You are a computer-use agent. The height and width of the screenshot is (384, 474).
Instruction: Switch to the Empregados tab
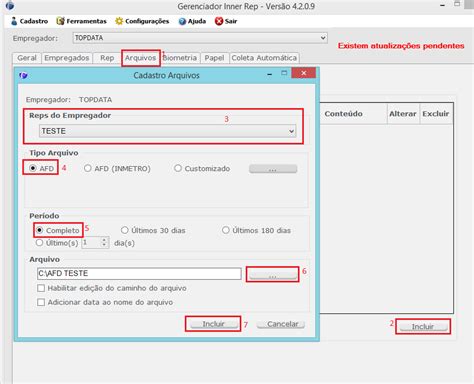[x=67, y=58]
